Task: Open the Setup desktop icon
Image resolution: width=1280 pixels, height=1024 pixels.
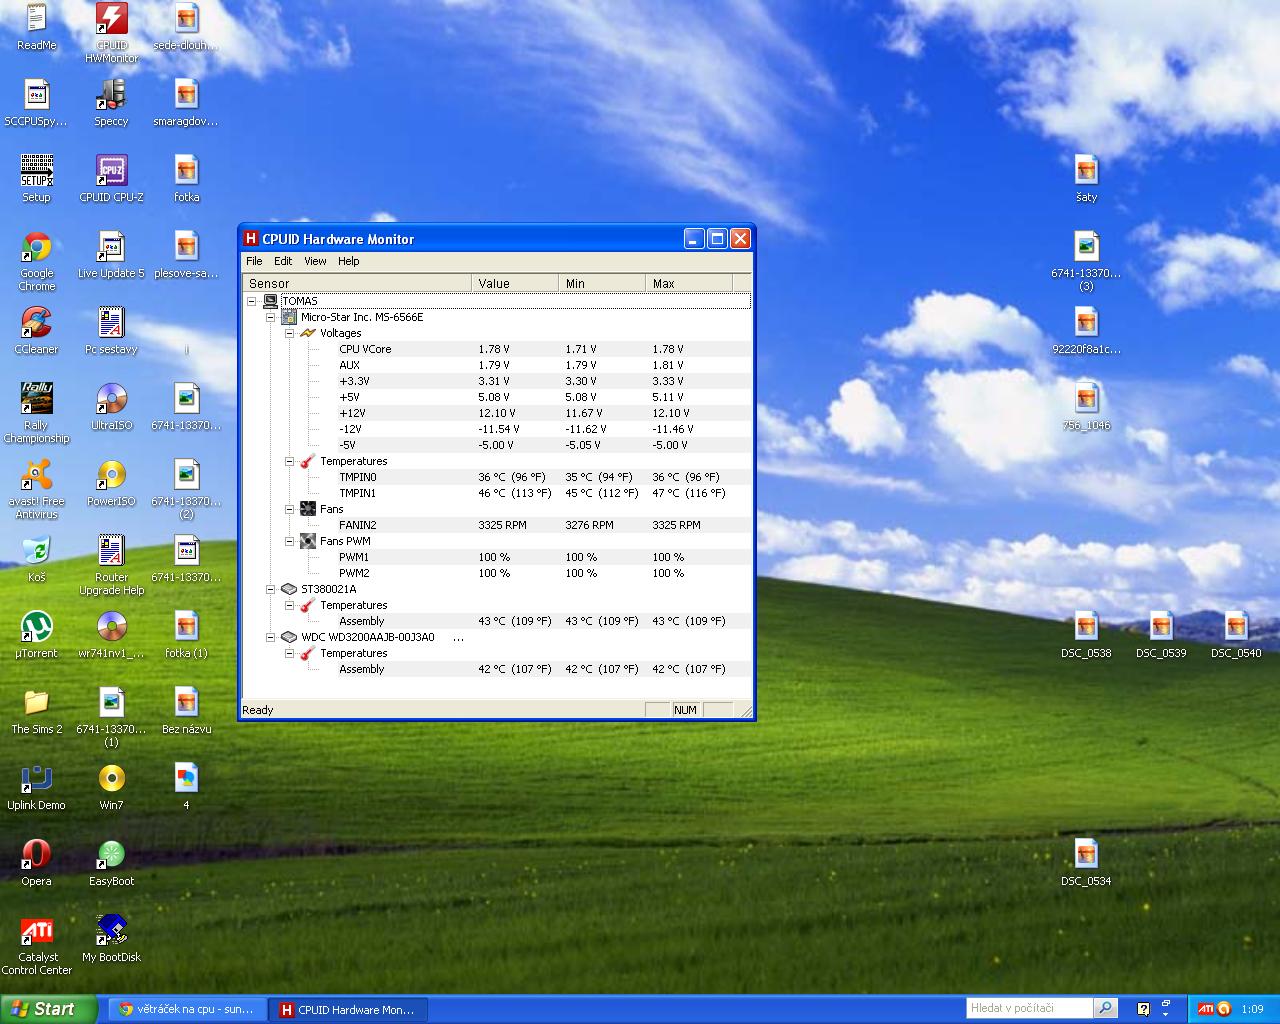Action: [37, 179]
